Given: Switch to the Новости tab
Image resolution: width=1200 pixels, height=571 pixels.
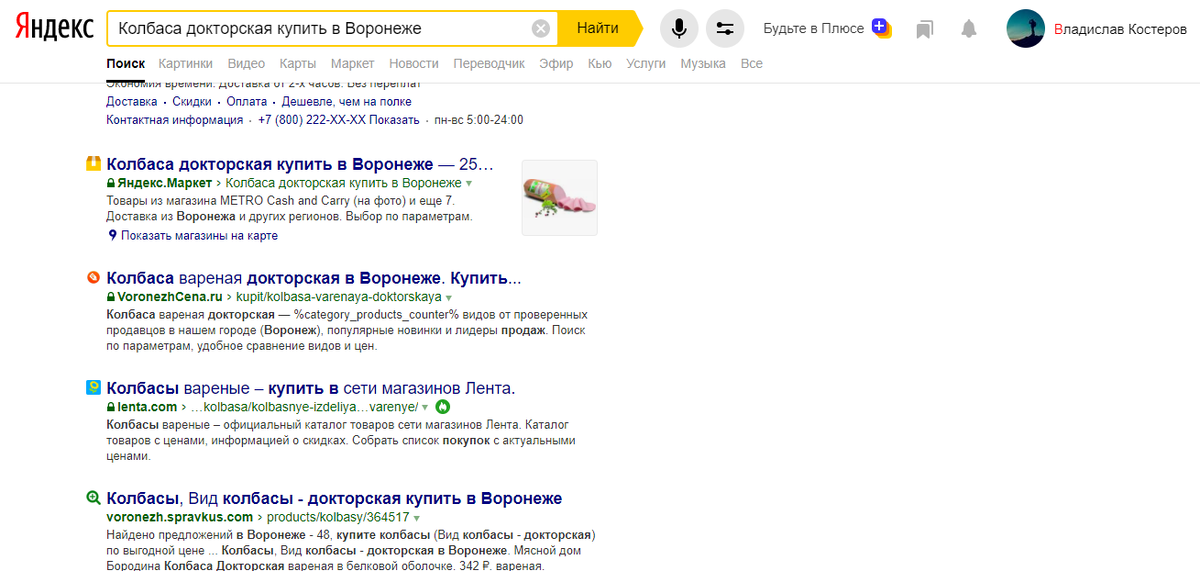Looking at the screenshot, I should tap(414, 63).
